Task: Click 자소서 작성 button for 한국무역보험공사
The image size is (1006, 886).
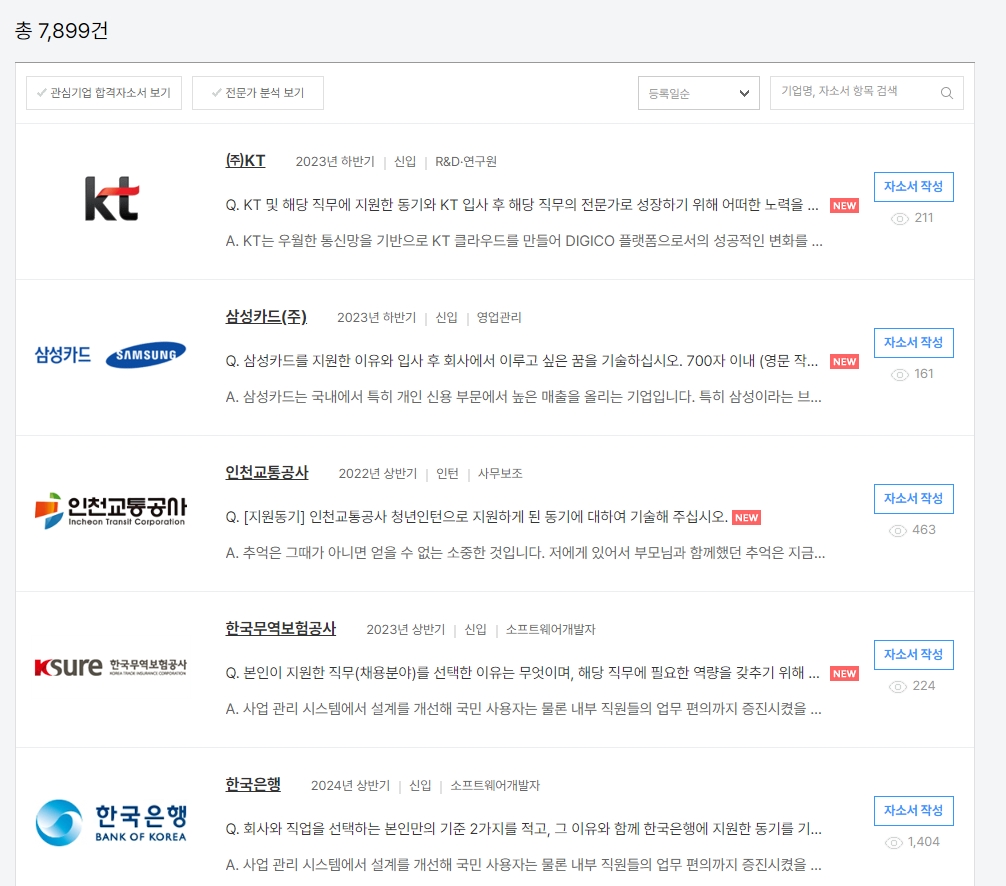Action: (x=914, y=654)
